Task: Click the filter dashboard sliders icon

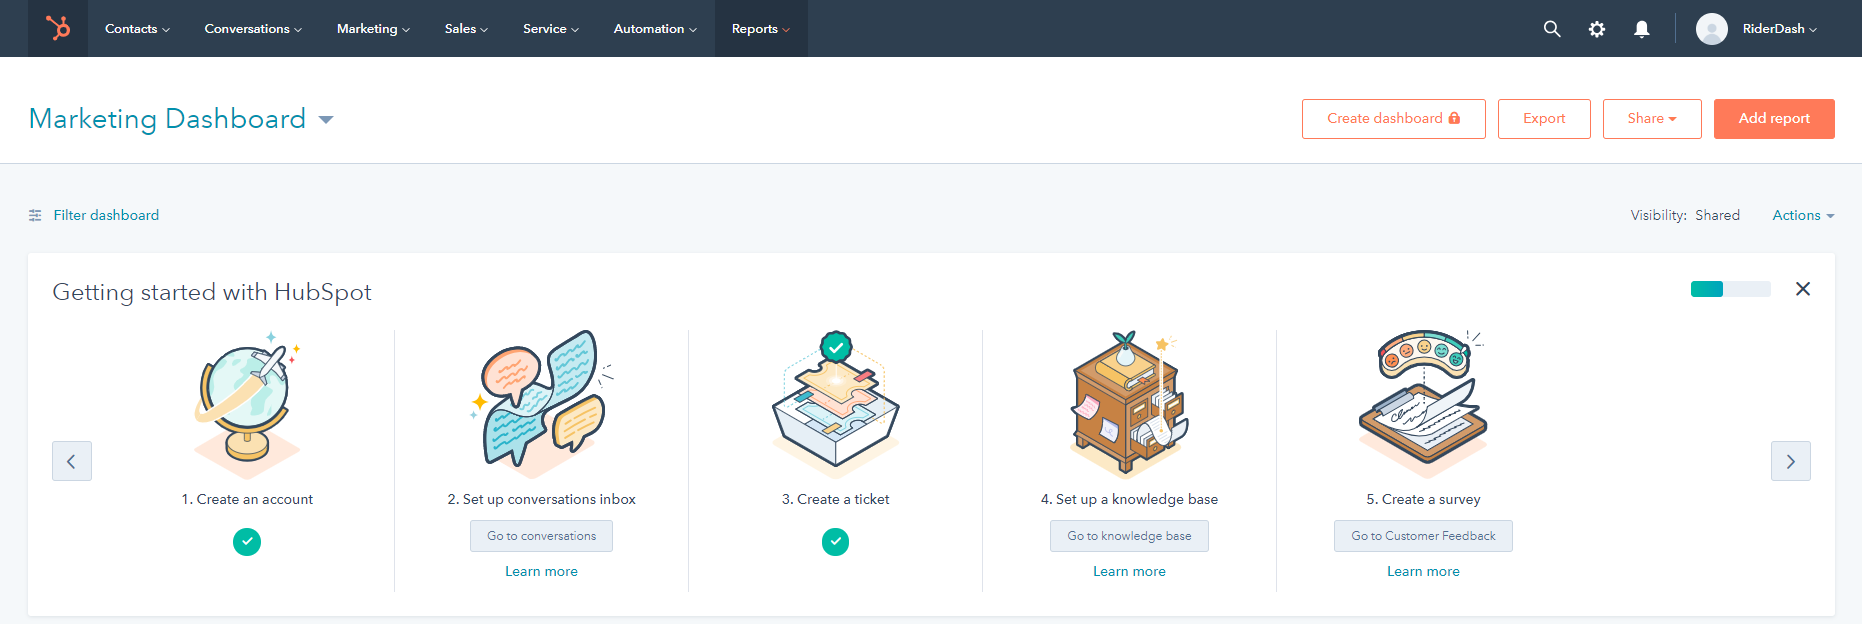Action: coord(35,215)
